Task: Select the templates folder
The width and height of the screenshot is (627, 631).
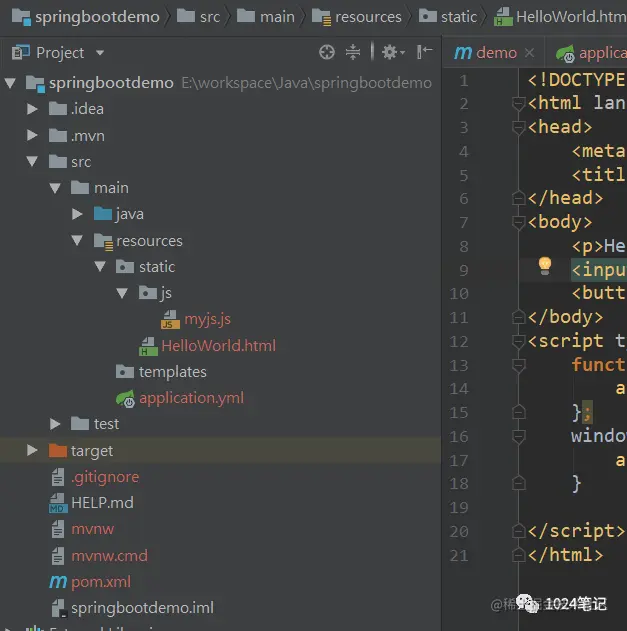Action: point(173,372)
